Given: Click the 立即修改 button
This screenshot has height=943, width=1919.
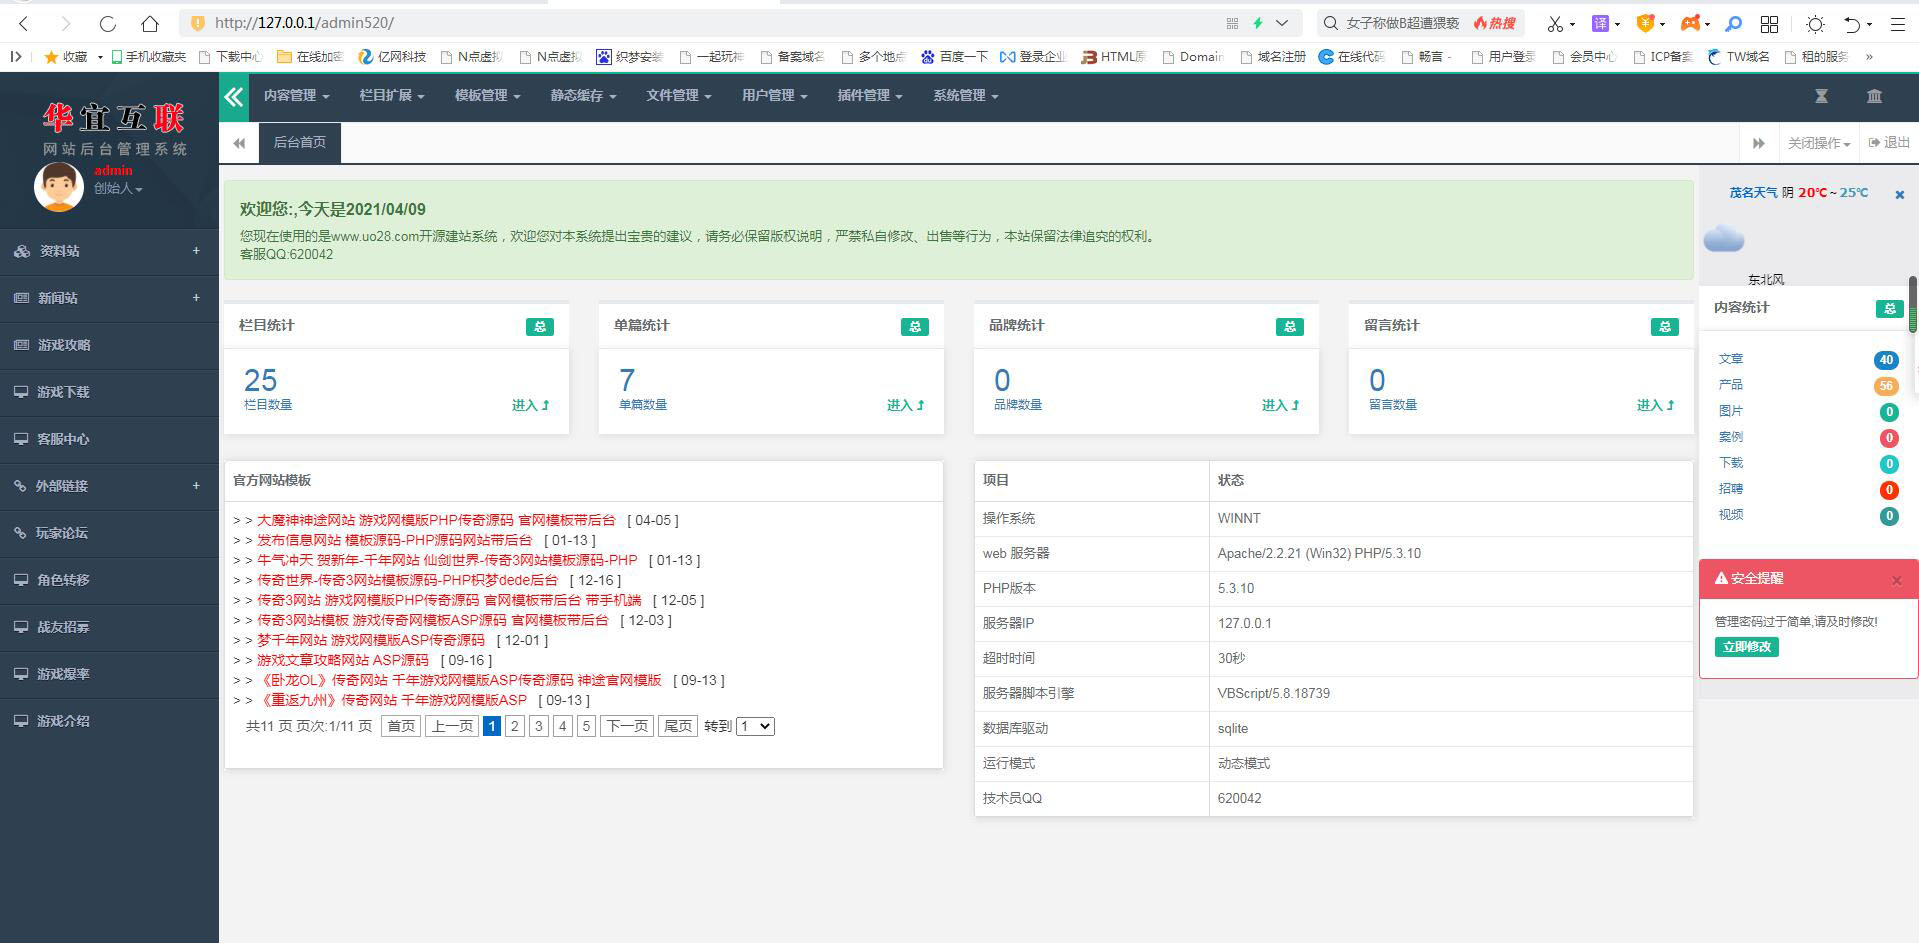Looking at the screenshot, I should coord(1746,647).
